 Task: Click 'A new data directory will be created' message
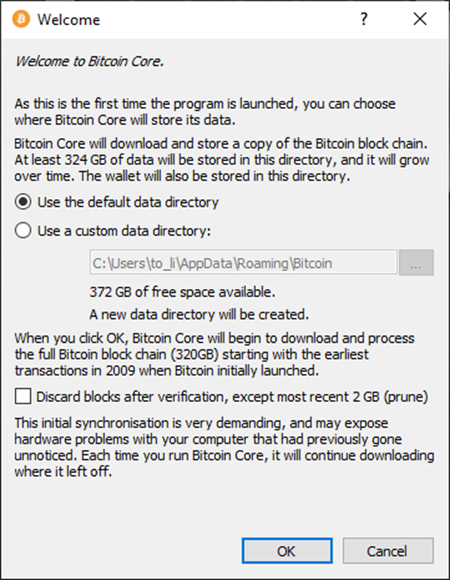[x=199, y=314]
